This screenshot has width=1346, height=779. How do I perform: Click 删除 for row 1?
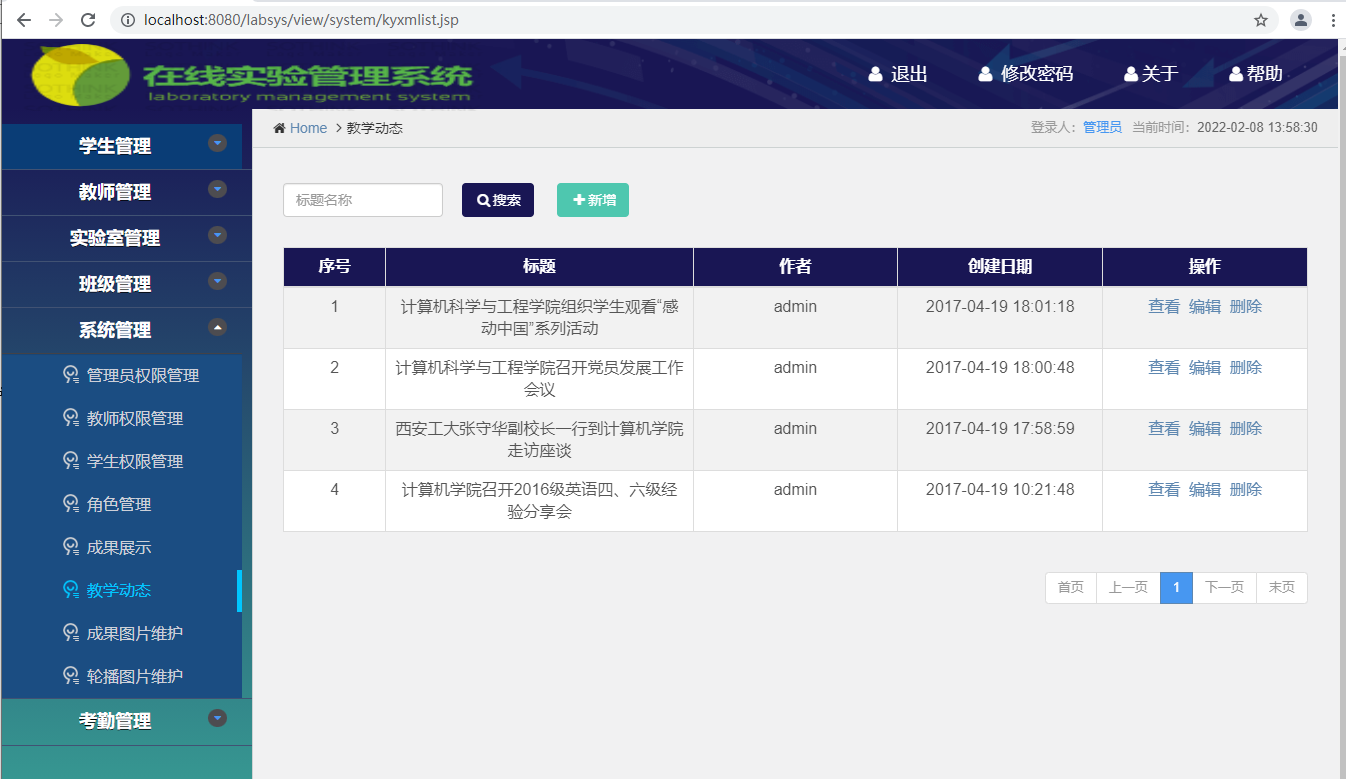point(1245,307)
